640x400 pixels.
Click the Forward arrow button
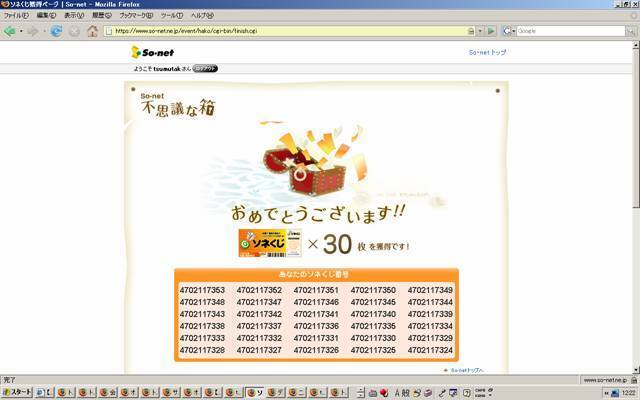(33, 31)
